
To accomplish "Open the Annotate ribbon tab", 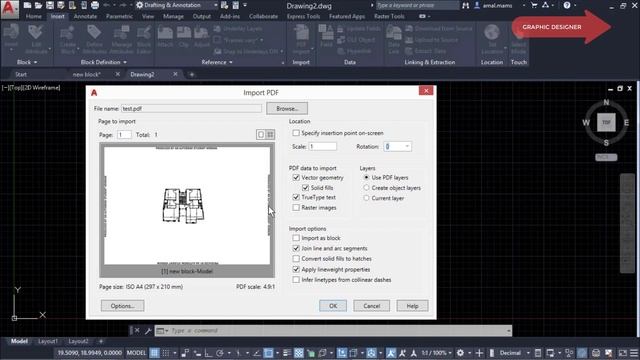I will click(x=85, y=16).
